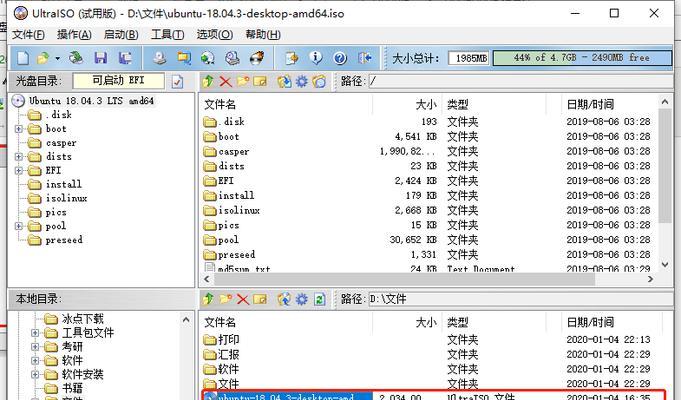Open Help with question mark icon

pos(340,58)
